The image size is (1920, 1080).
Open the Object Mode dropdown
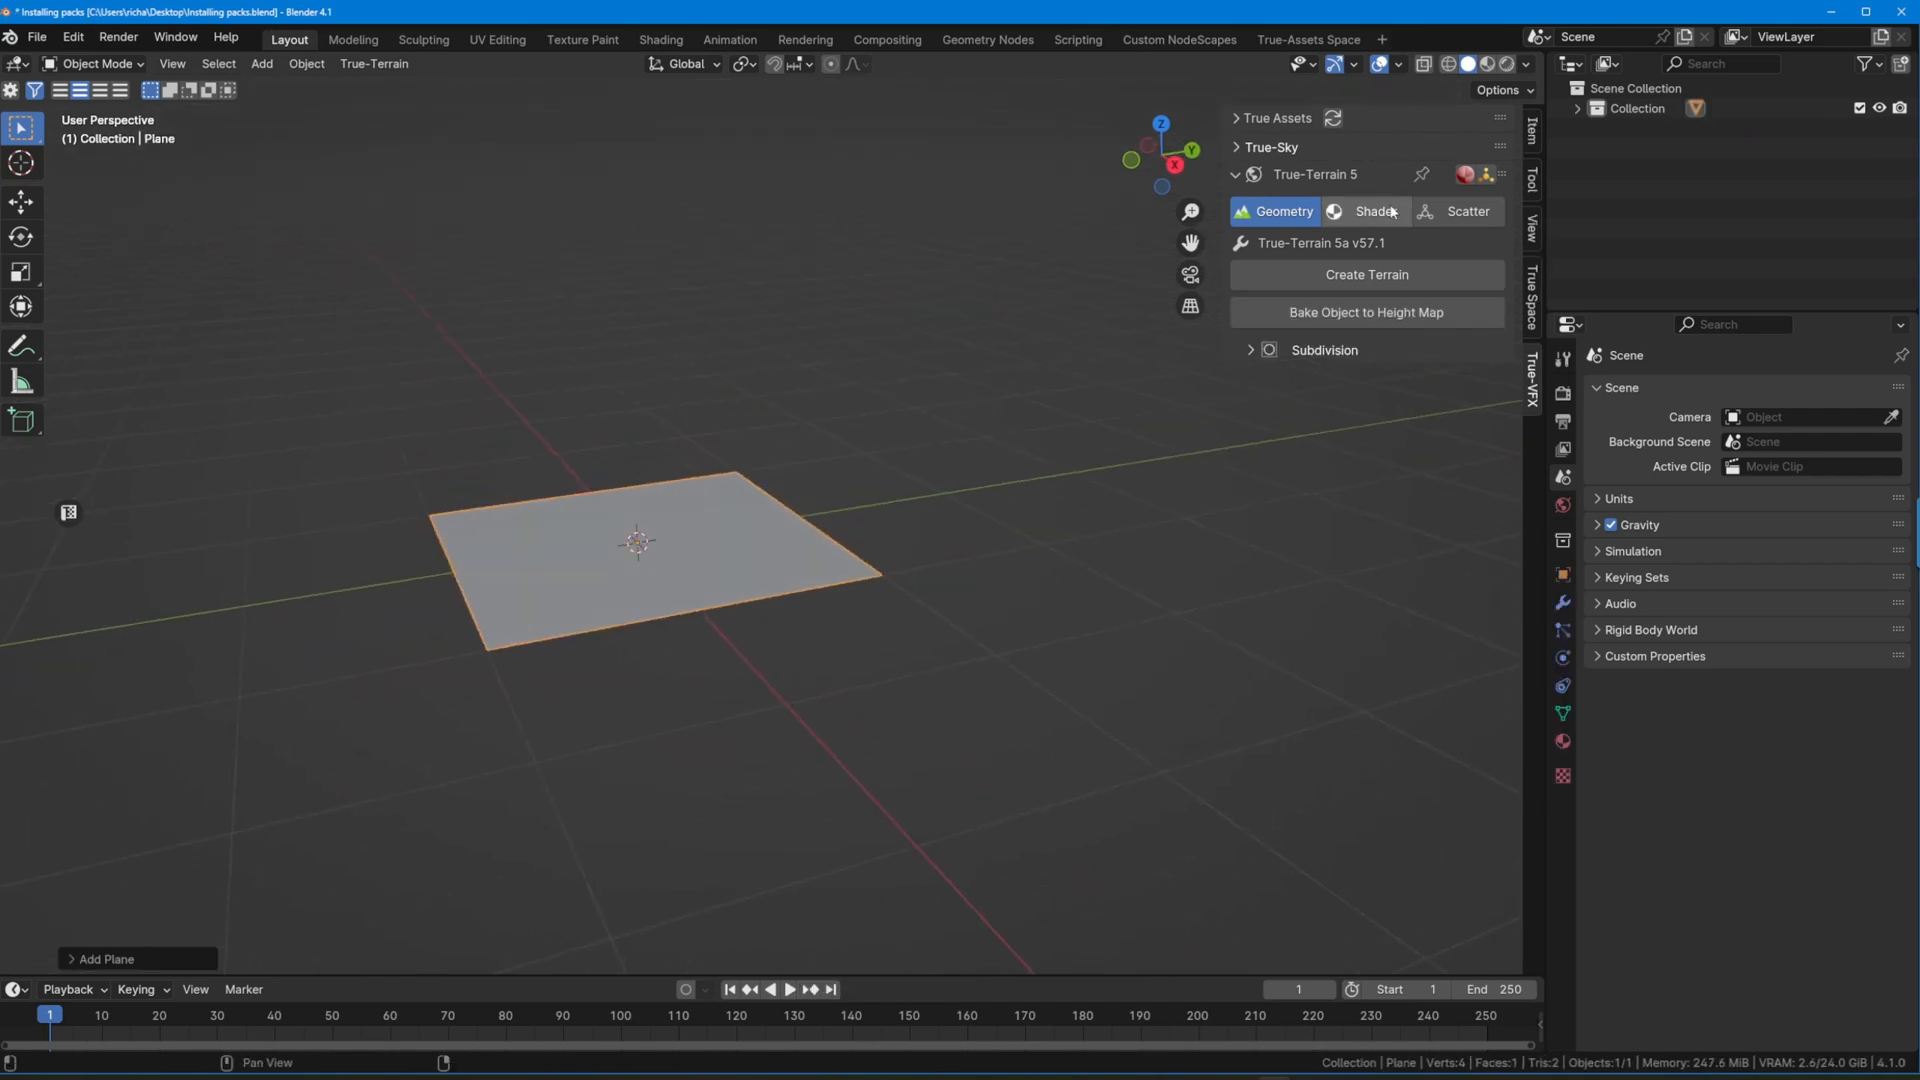pyautogui.click(x=94, y=64)
